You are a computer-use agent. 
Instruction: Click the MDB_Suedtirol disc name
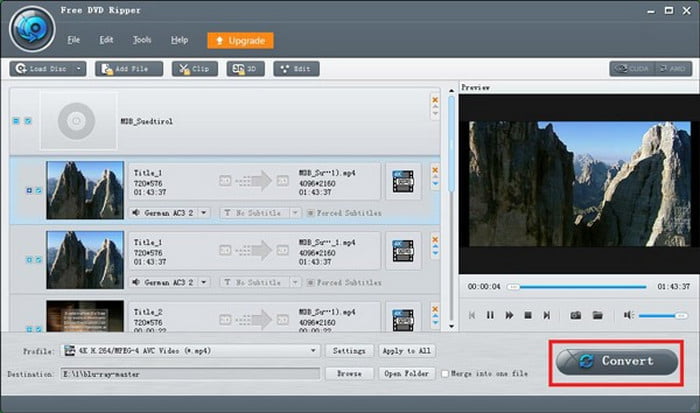tap(146, 121)
